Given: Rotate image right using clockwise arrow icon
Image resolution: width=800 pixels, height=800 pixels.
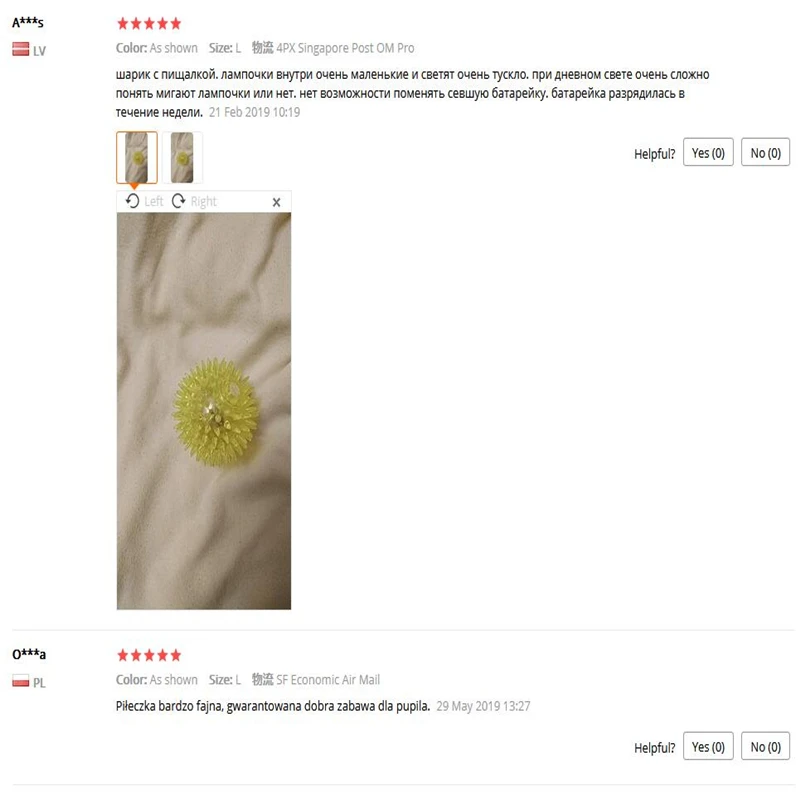Looking at the screenshot, I should point(179,201).
